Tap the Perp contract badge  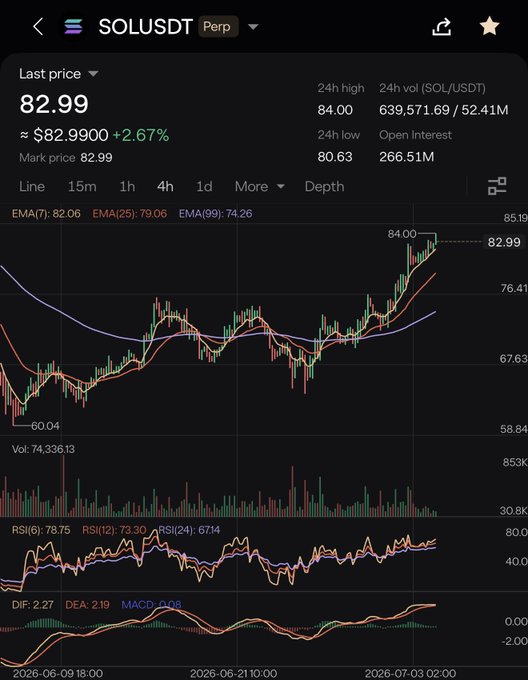click(217, 27)
